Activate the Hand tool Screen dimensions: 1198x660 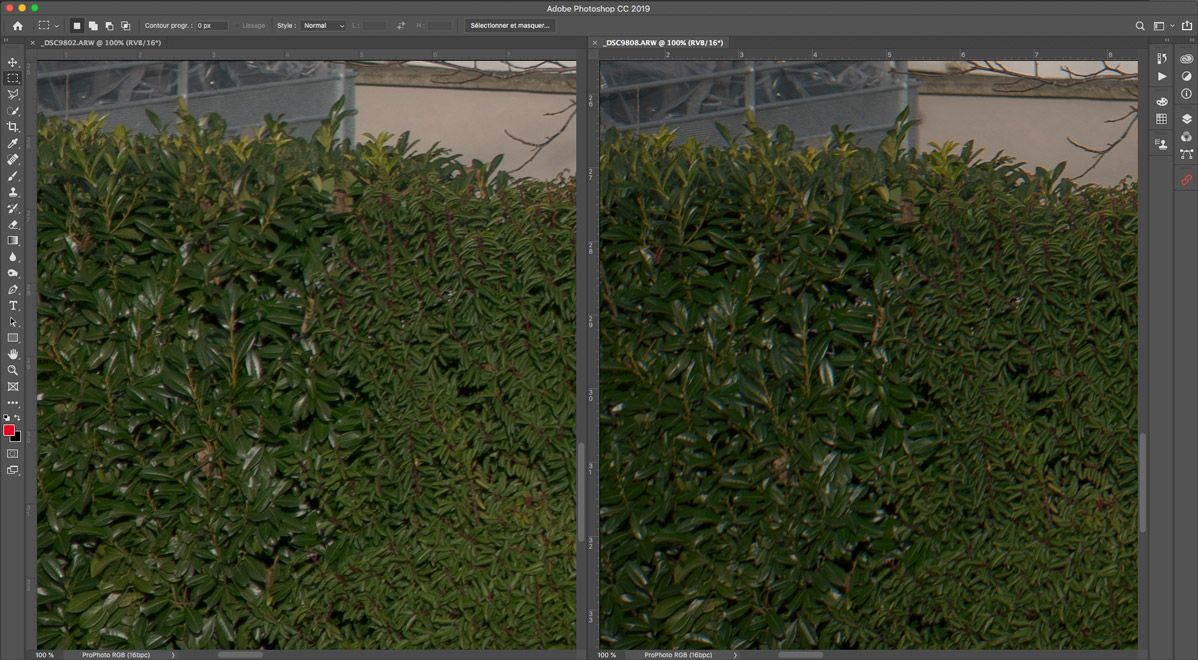(x=13, y=354)
